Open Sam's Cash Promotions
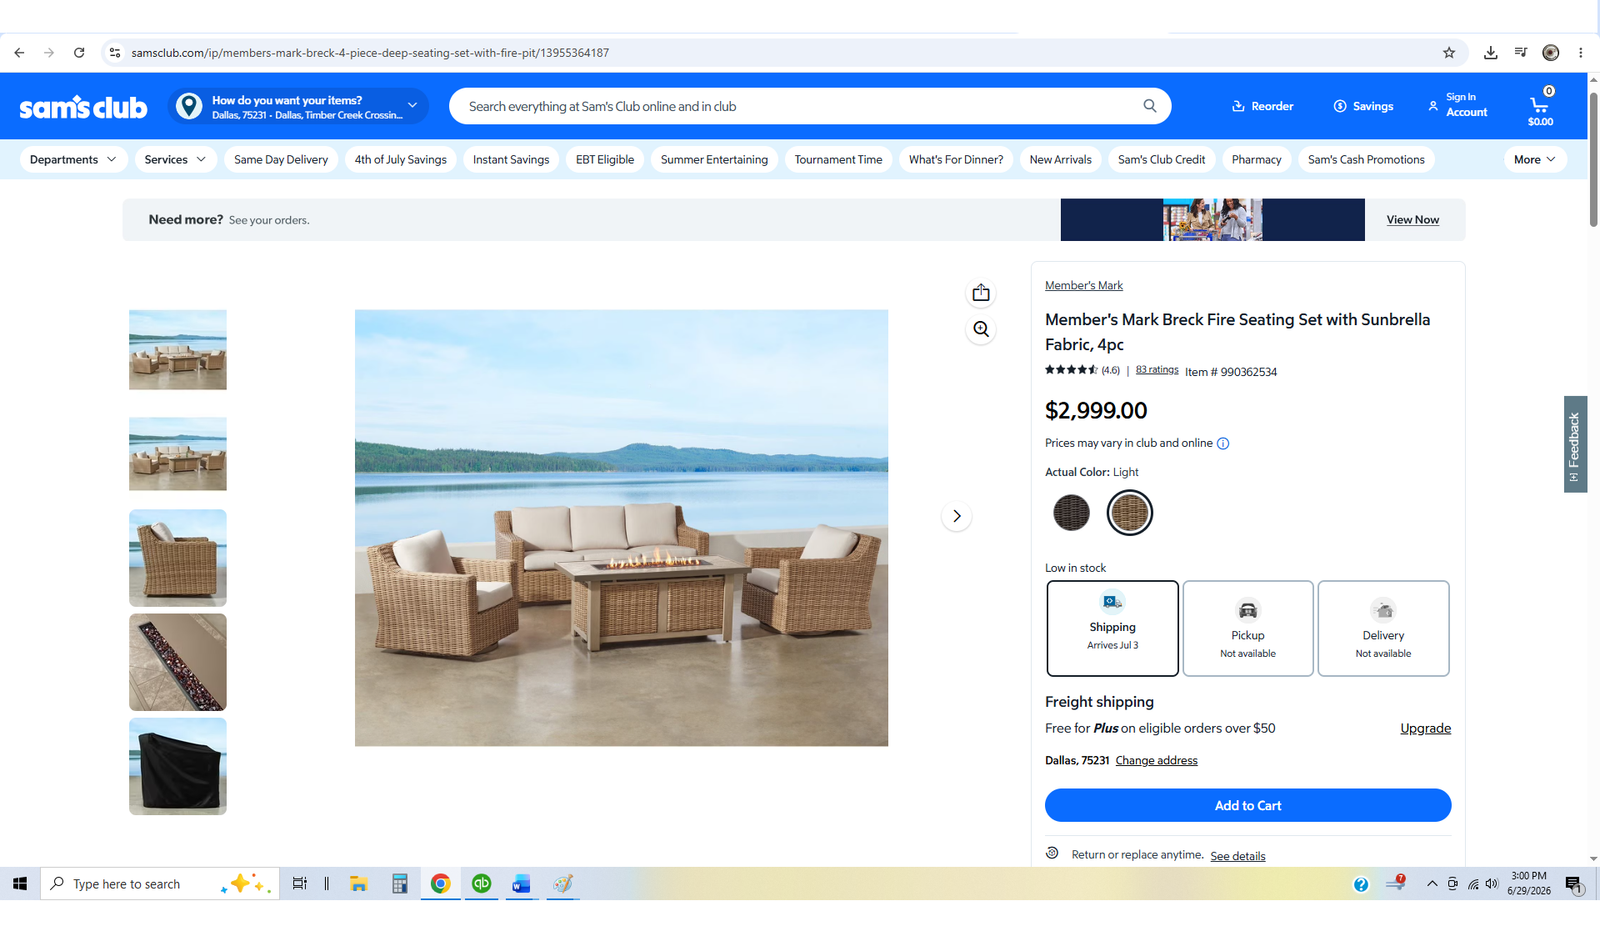The height and width of the screenshot is (942, 1600). [1366, 160]
